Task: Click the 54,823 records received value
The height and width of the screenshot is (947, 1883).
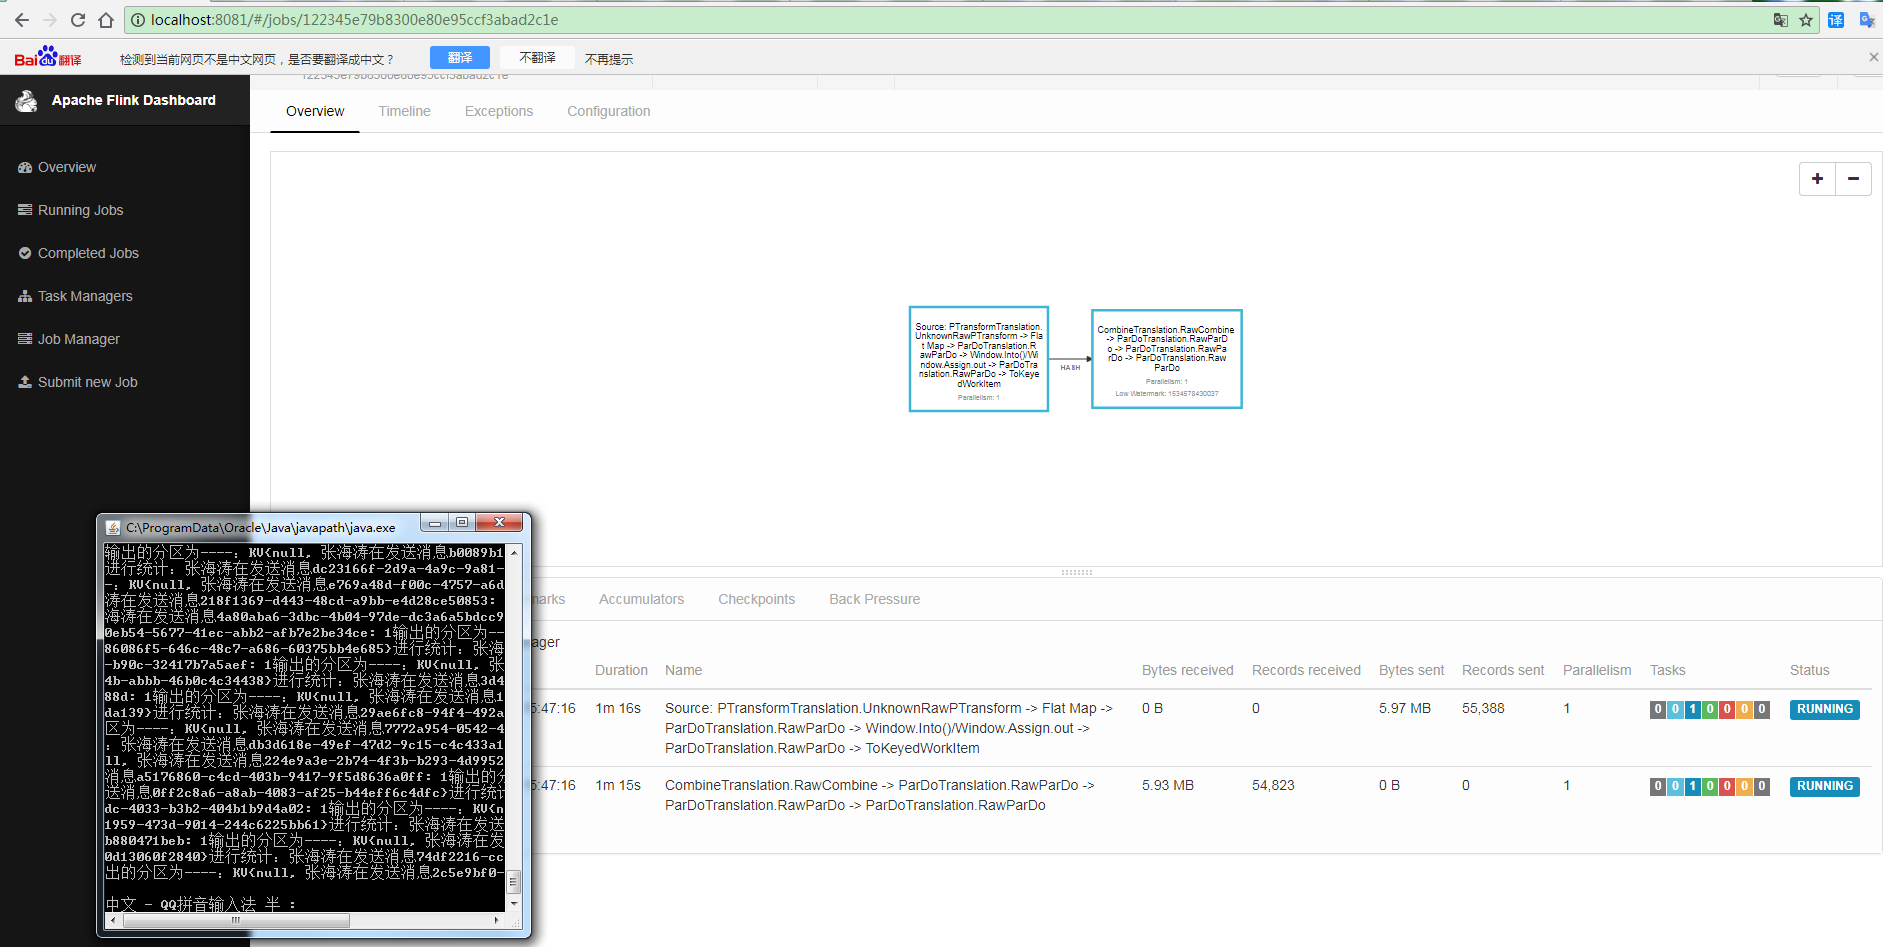Action: [x=1273, y=785]
